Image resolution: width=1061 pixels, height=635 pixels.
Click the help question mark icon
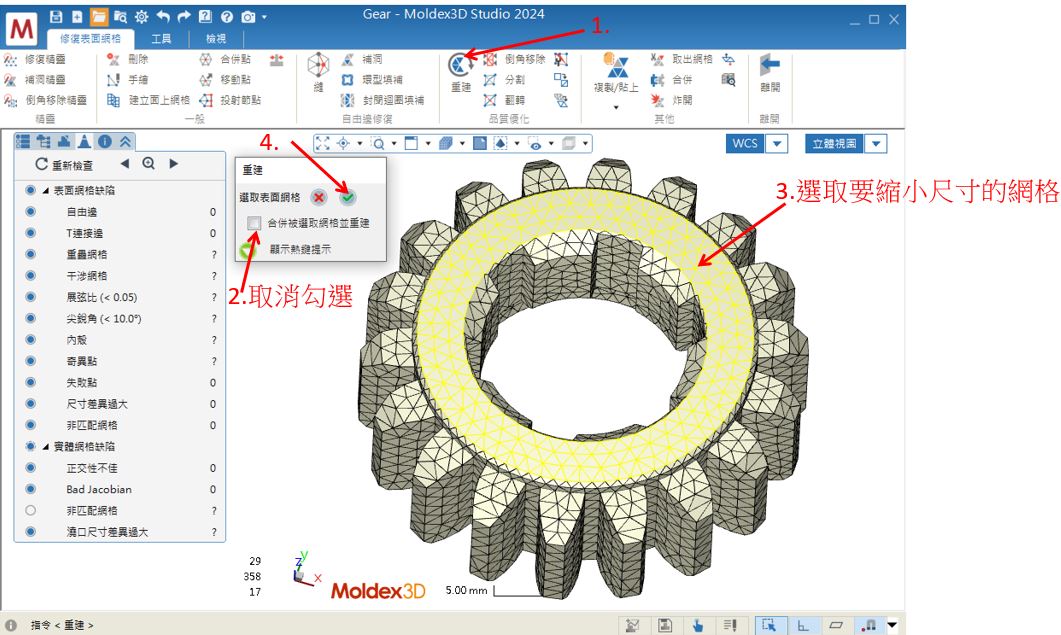click(227, 17)
